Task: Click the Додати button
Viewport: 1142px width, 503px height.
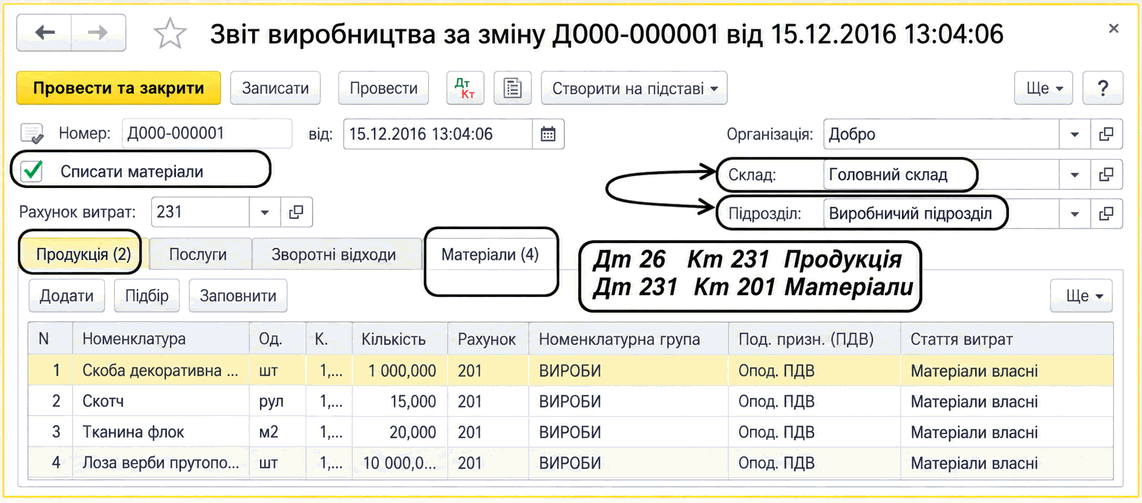Action: (67, 296)
